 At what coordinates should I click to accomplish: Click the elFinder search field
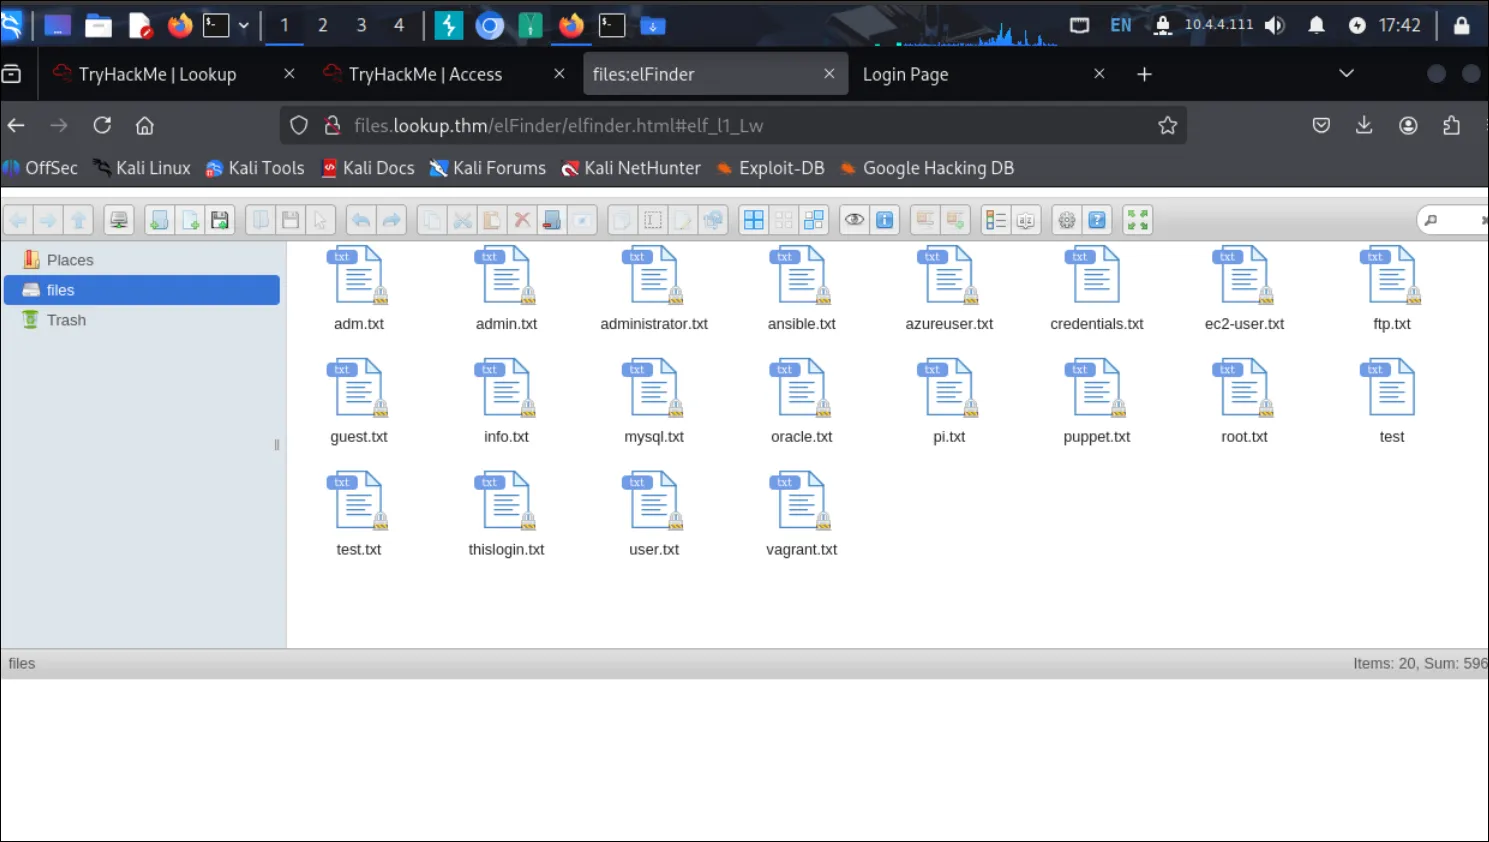[x=1455, y=220]
